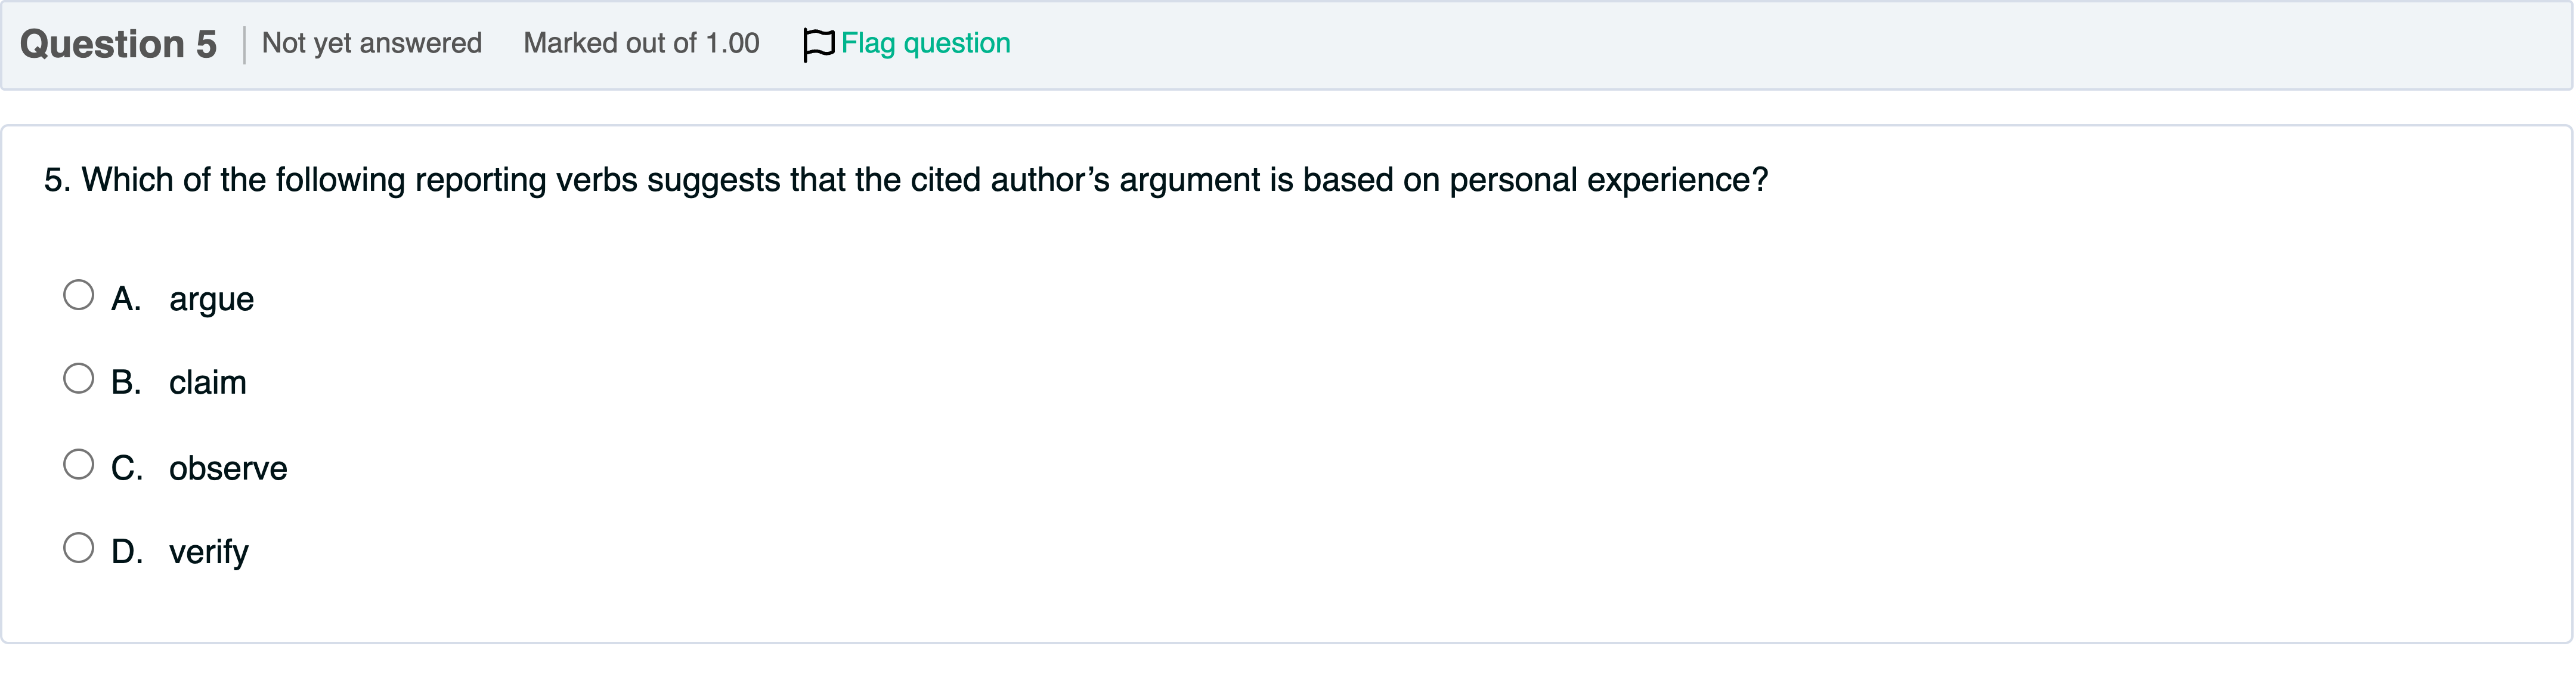Choose the radio button for option B
Image resolution: width=2576 pixels, height=680 pixels.
tap(78, 379)
